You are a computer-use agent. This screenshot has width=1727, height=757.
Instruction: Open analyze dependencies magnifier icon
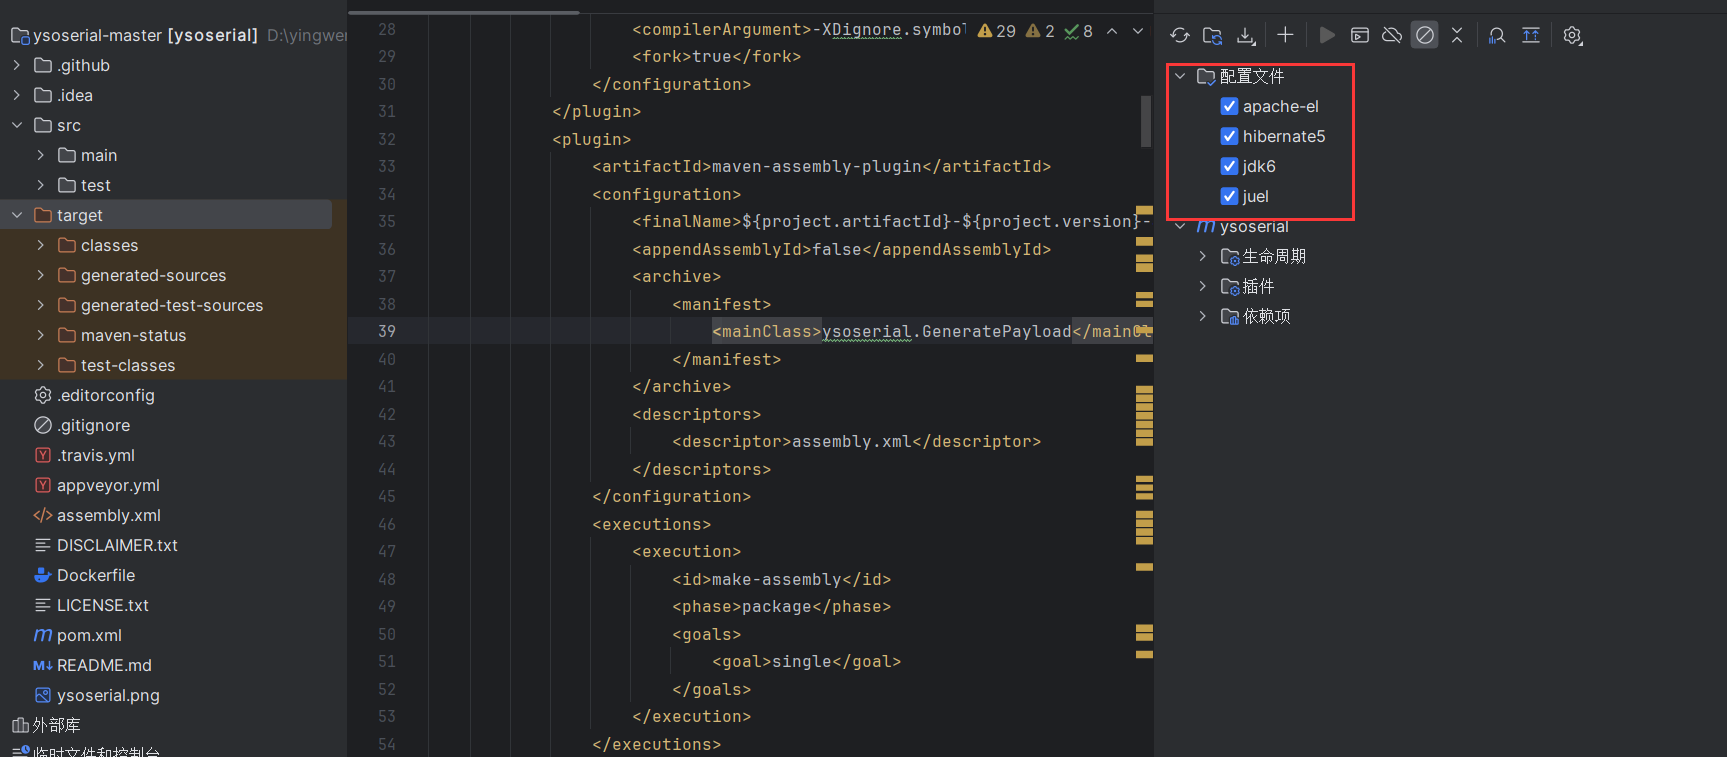point(1497,35)
